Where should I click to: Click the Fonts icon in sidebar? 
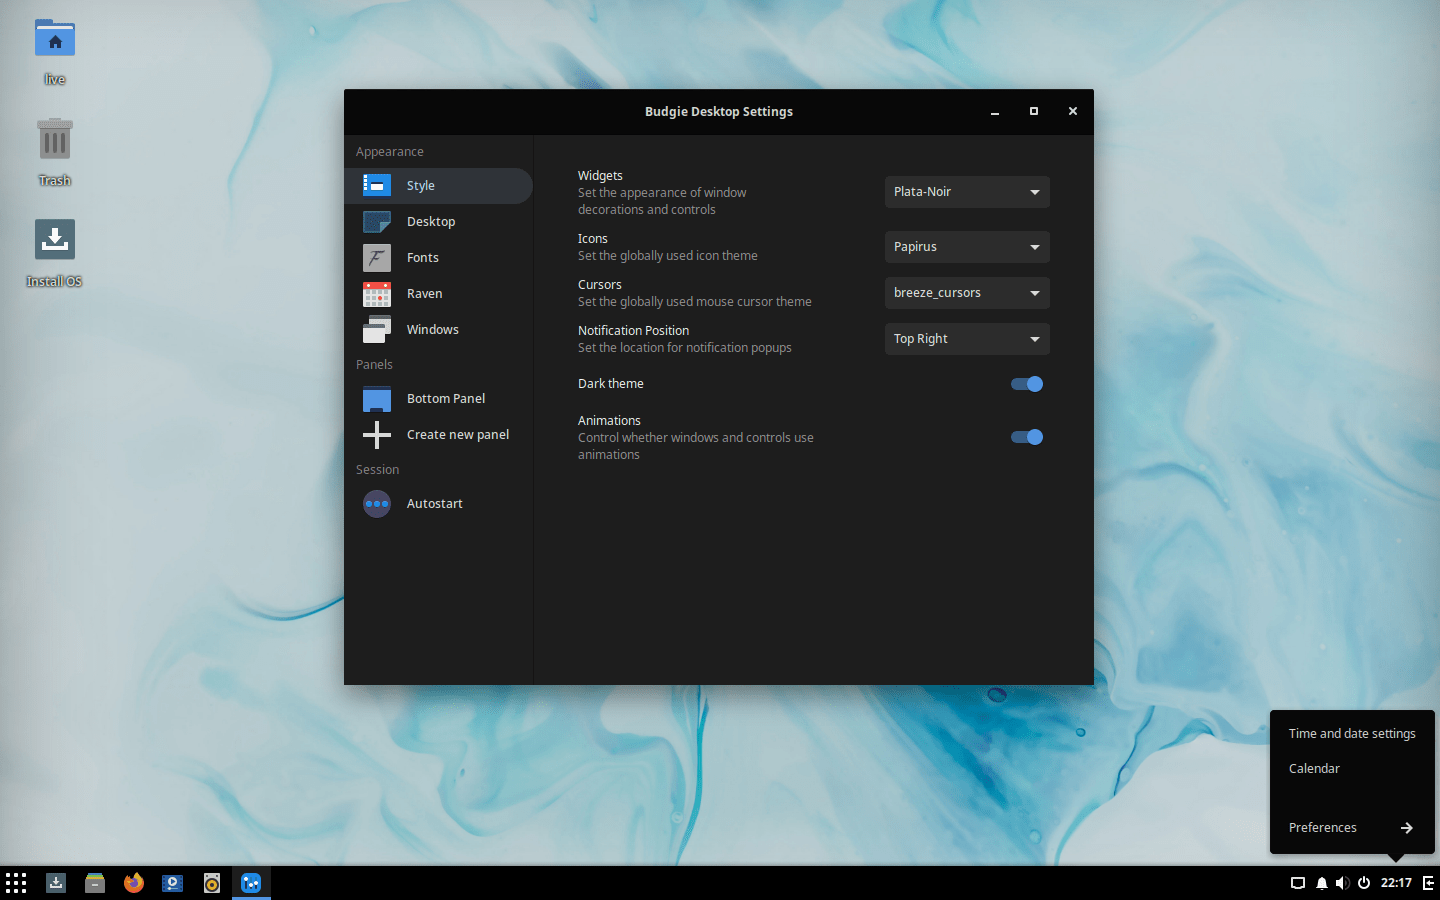(377, 258)
